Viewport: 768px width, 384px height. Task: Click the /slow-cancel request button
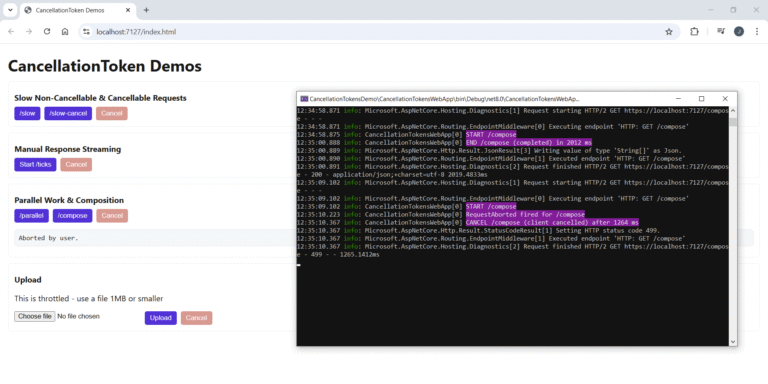pos(68,114)
